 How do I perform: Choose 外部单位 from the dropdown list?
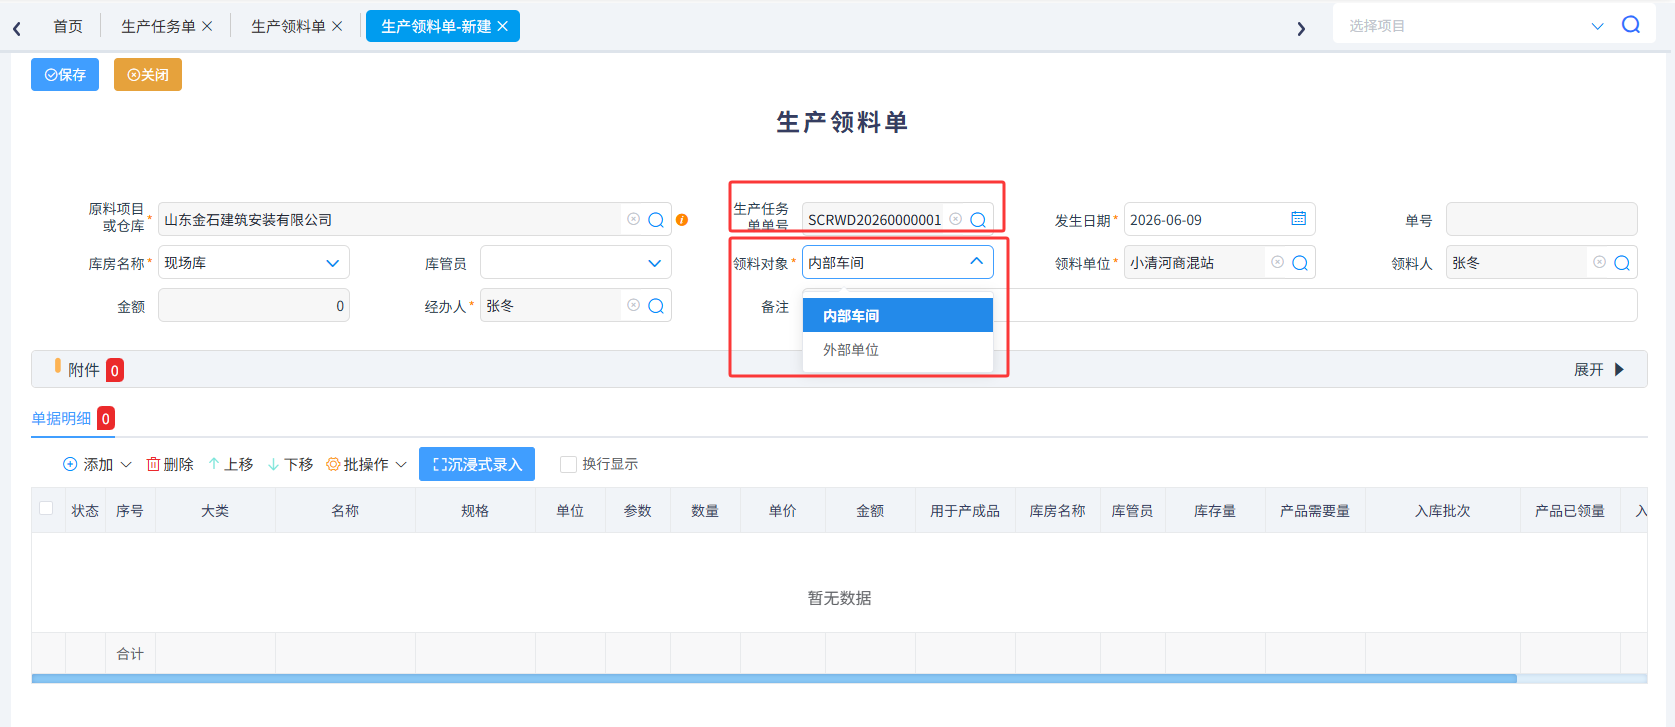898,350
